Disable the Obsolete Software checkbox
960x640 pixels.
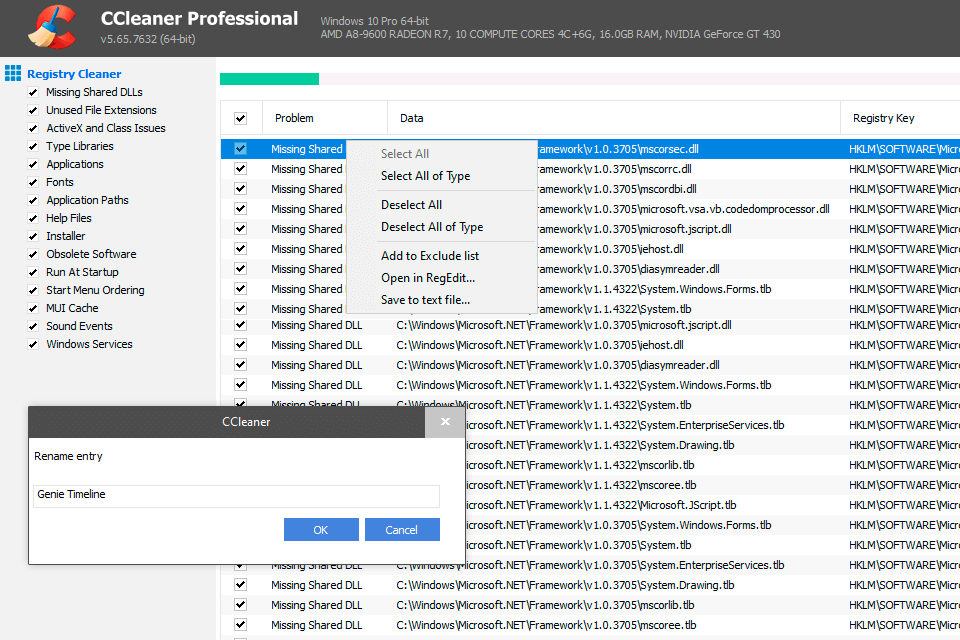pos(33,254)
